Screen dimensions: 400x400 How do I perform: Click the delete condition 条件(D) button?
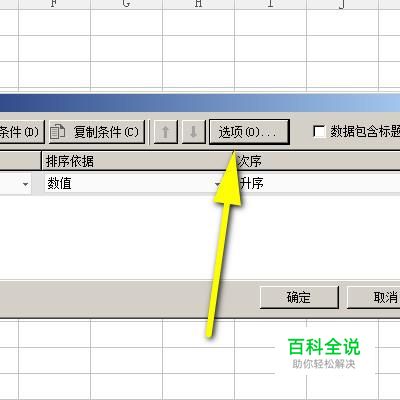pos(22,132)
